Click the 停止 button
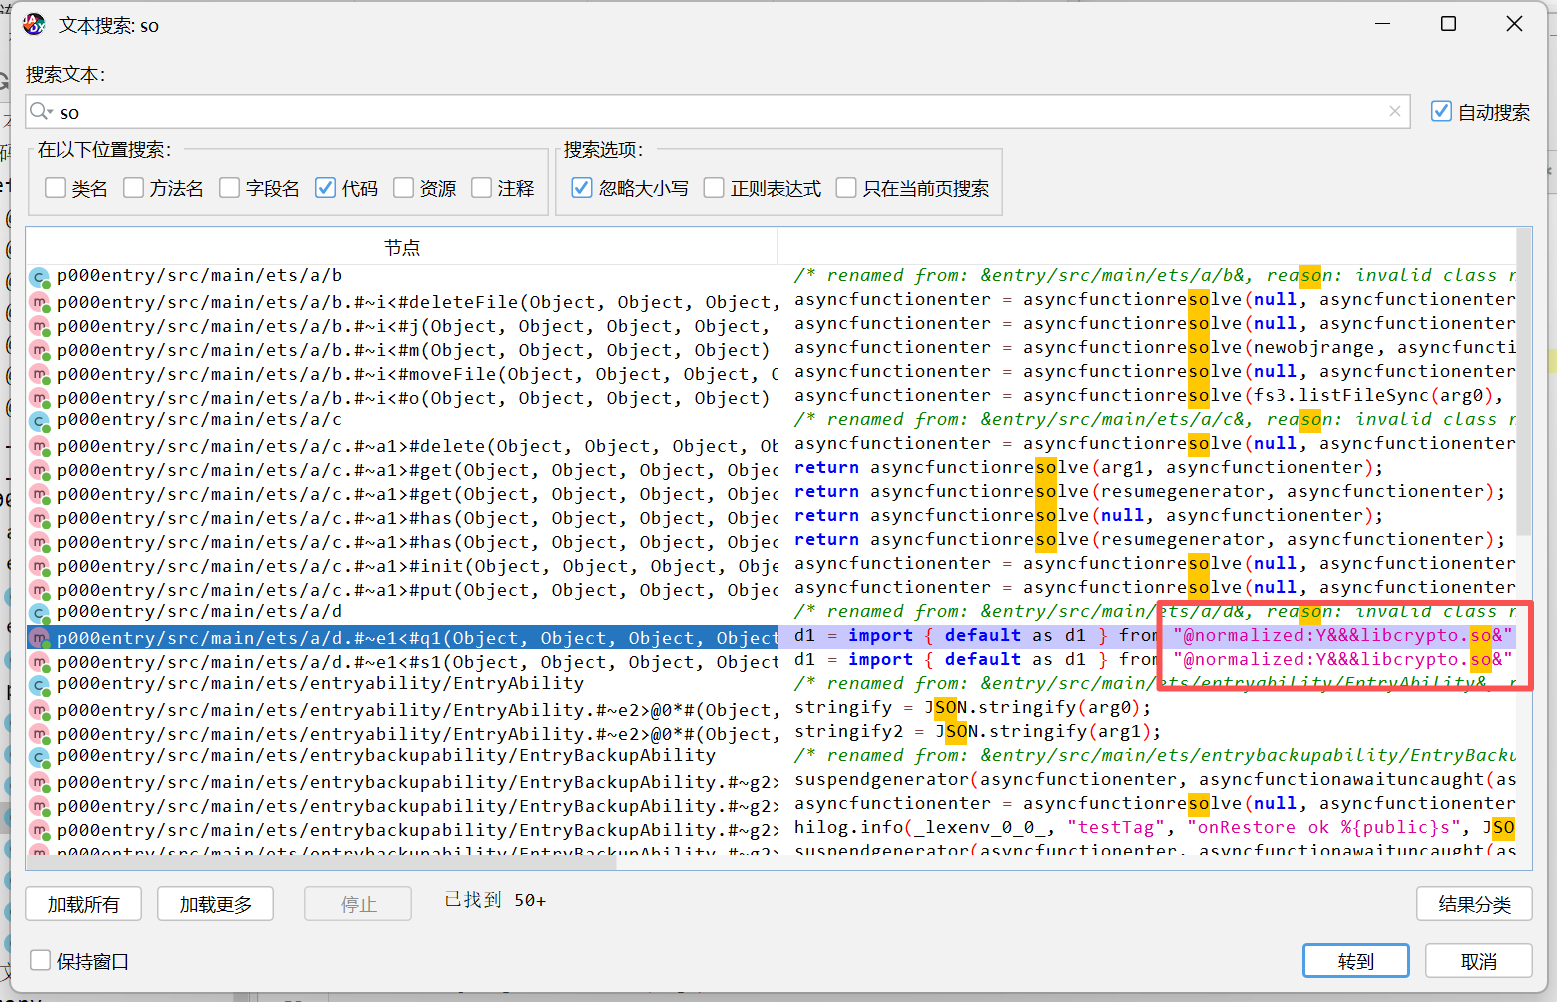 358,904
